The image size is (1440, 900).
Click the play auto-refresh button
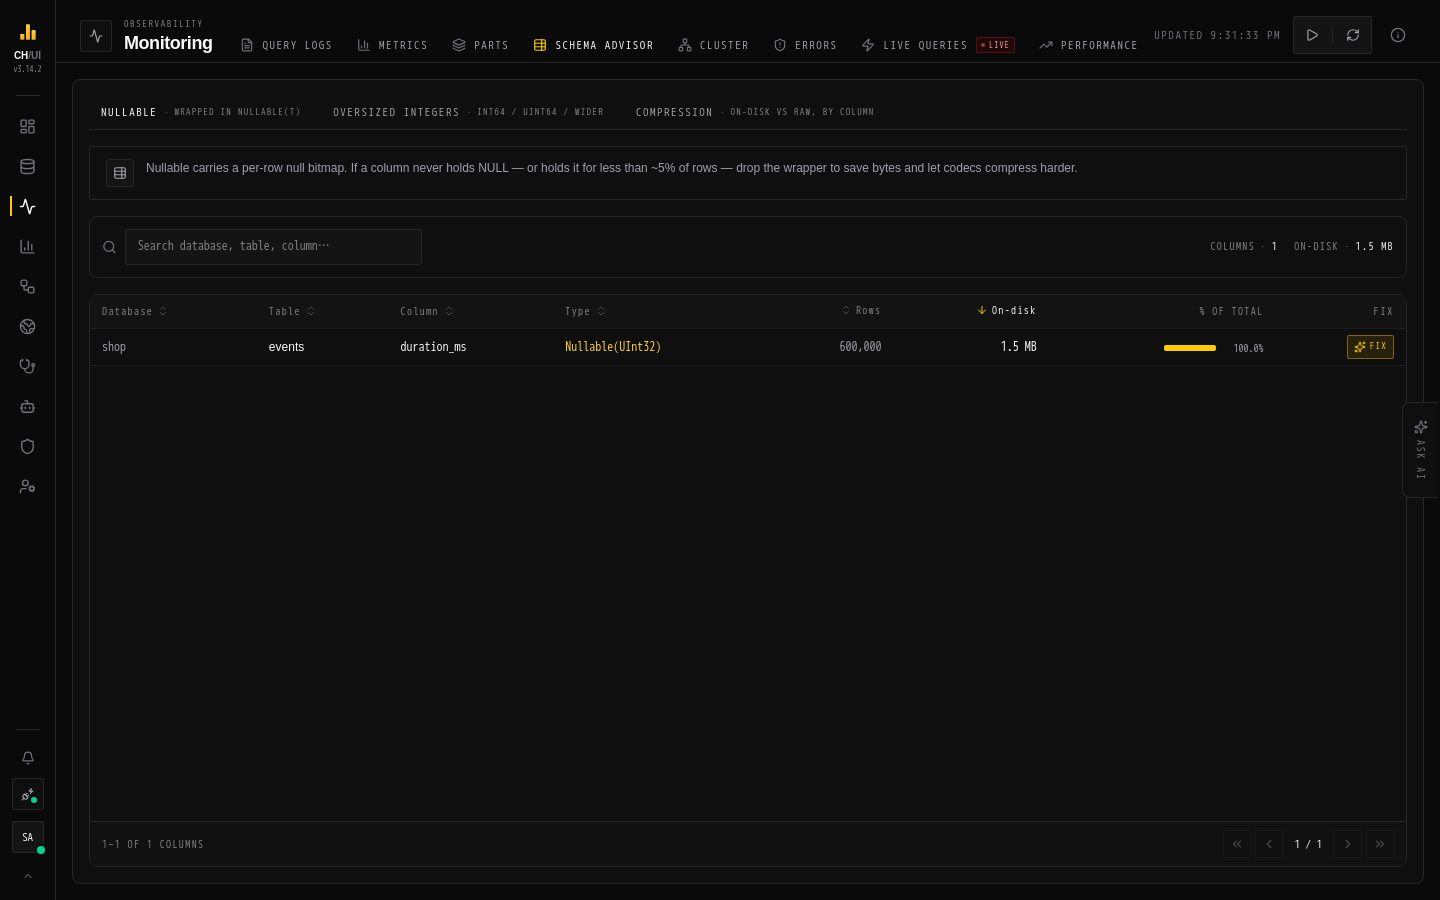[1313, 35]
